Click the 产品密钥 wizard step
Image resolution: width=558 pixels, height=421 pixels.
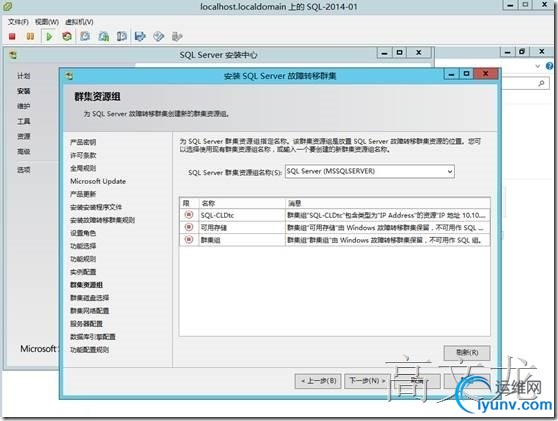pyautogui.click(x=83, y=142)
